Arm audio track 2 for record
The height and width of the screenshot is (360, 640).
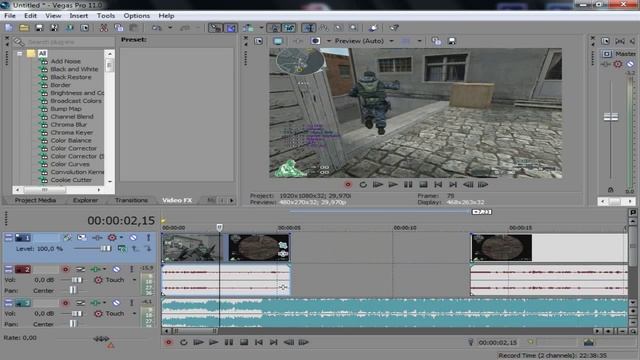65,269
